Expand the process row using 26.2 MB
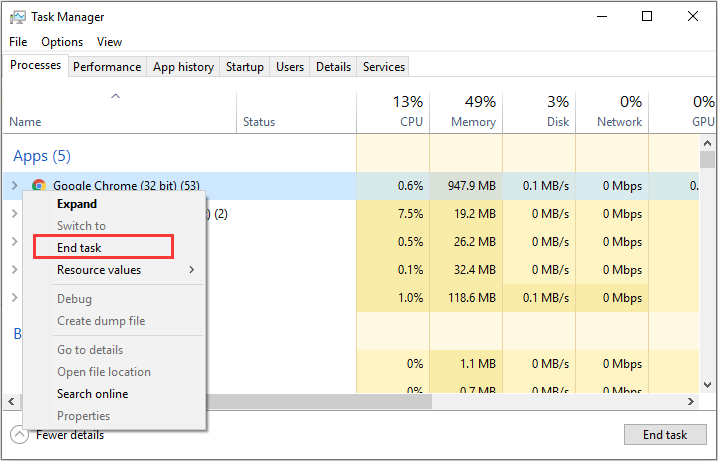The width and height of the screenshot is (718, 461). coord(14,241)
